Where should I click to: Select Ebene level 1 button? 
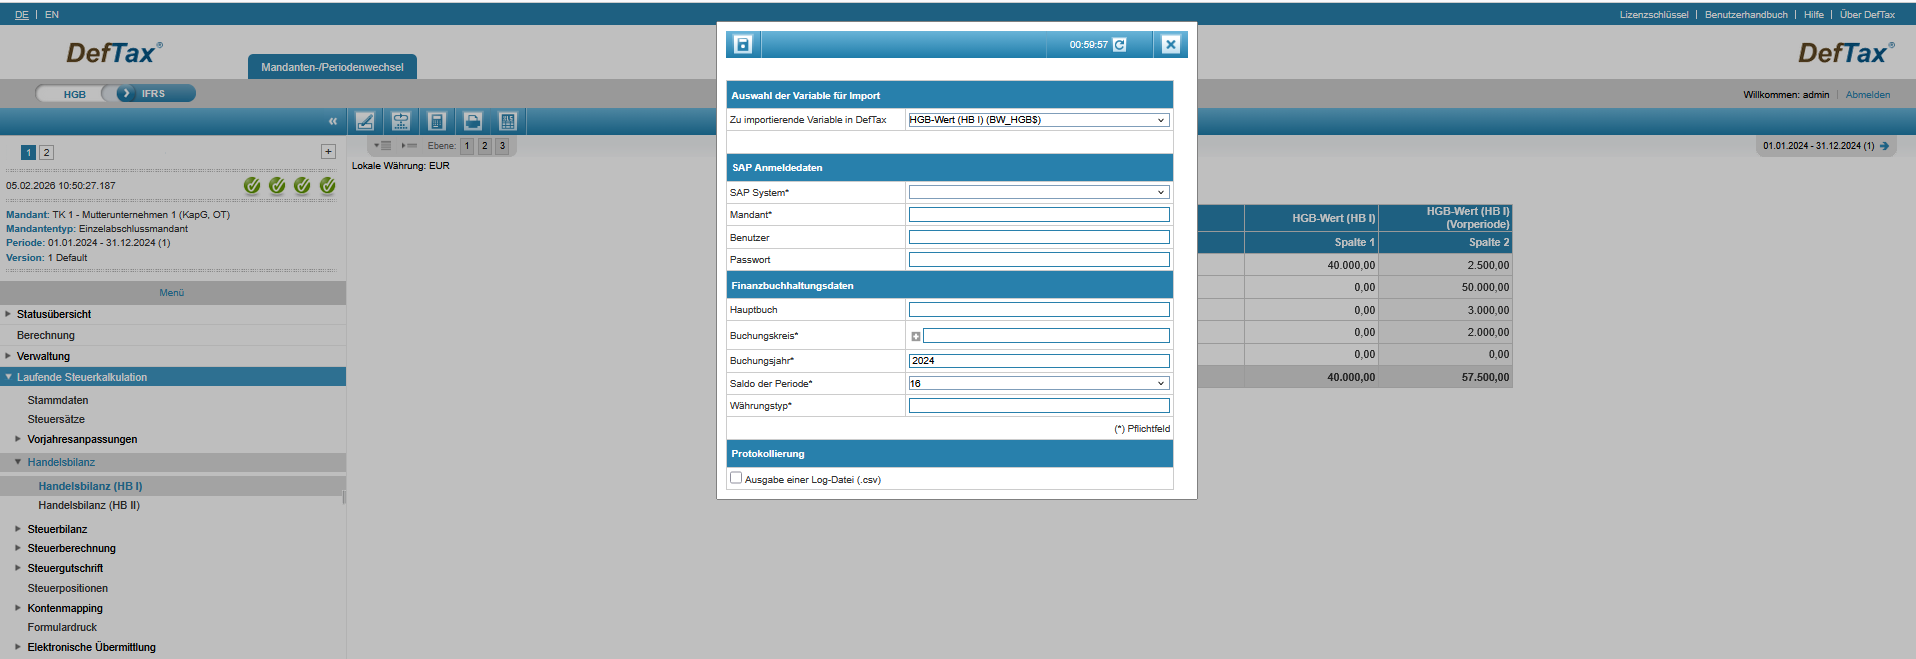tap(467, 146)
